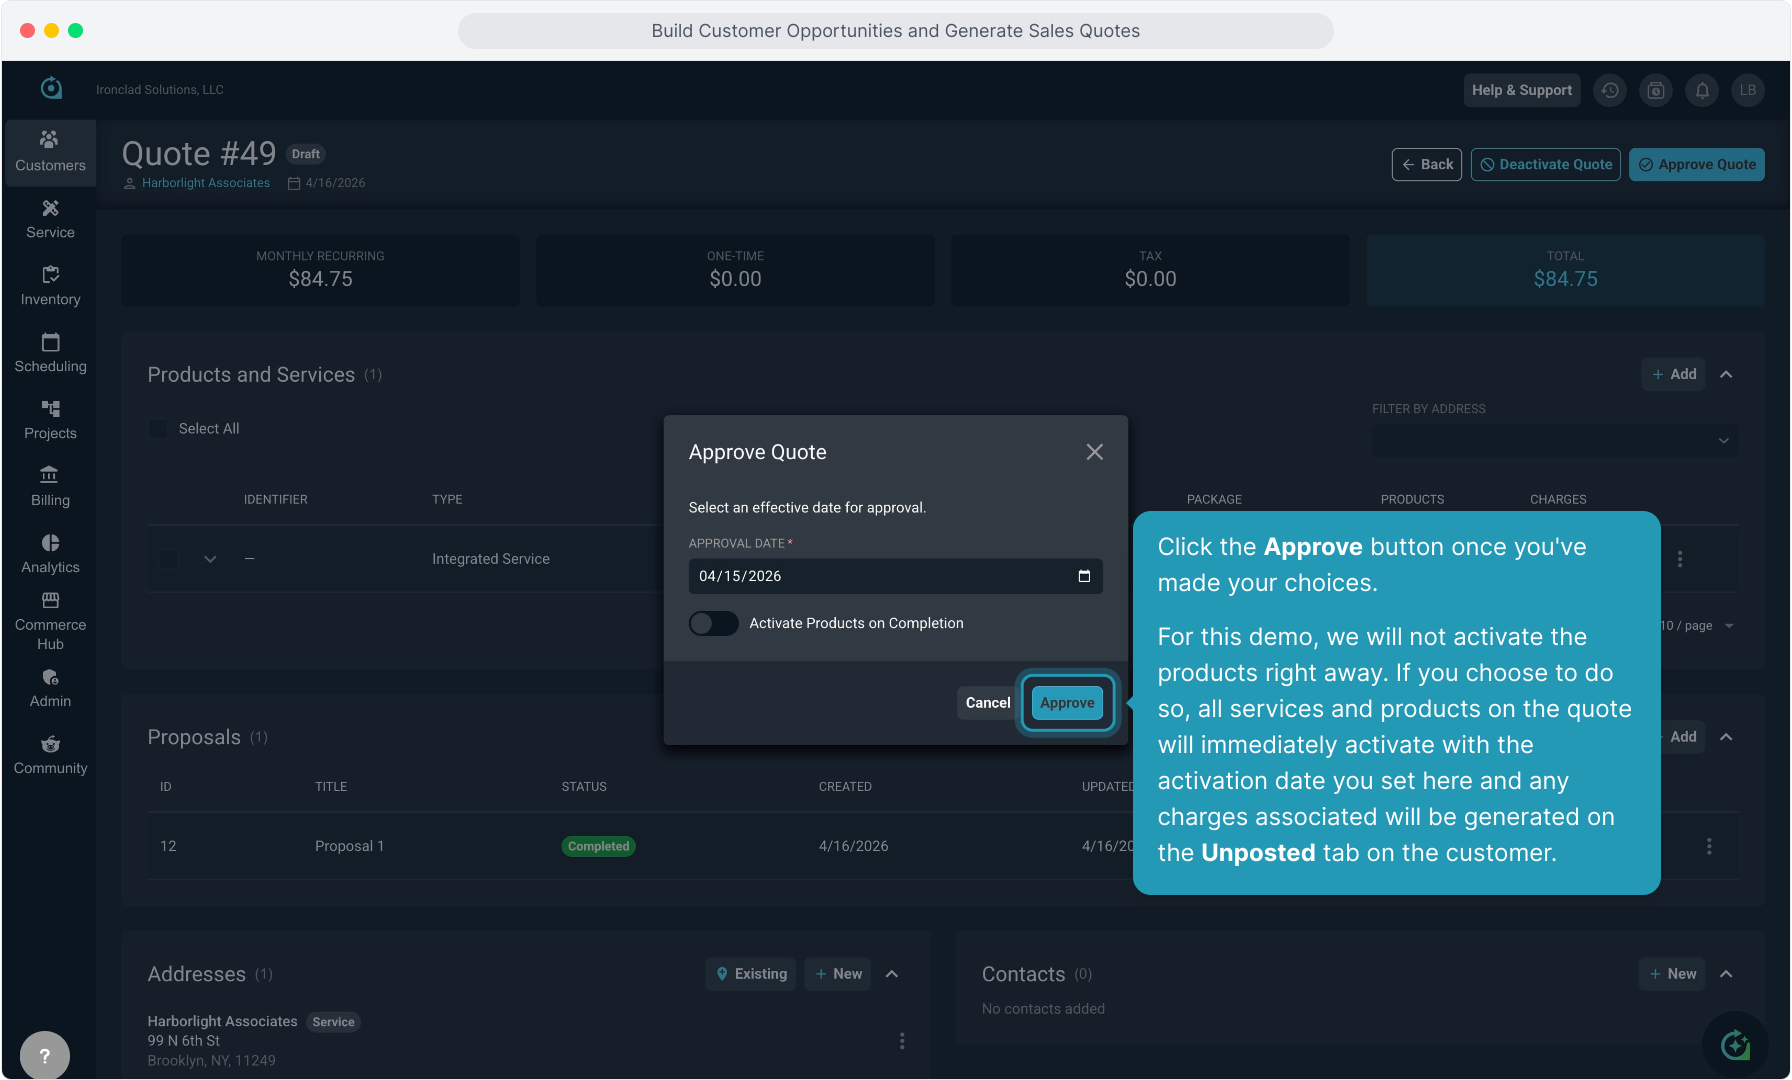Click the Approval Date input field
The height and width of the screenshot is (1080, 1792).
tap(880, 576)
